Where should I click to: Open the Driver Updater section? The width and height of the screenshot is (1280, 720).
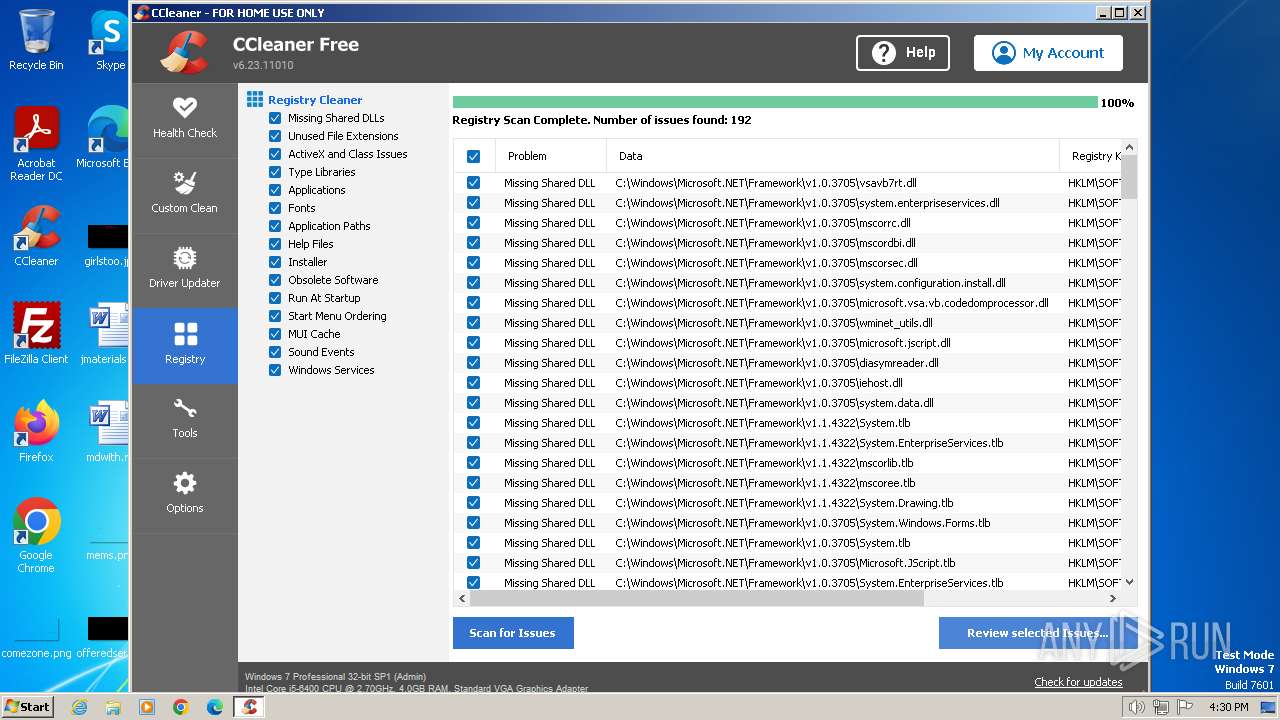(185, 269)
